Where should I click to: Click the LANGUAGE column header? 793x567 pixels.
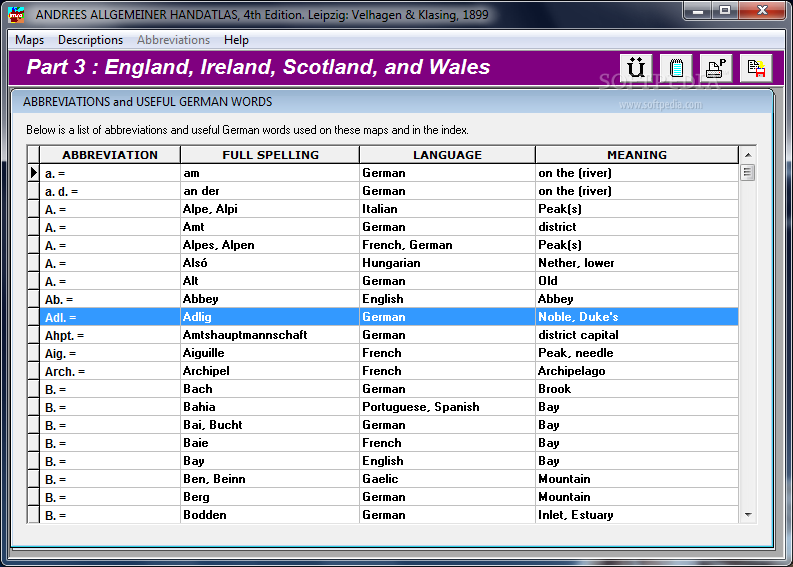pos(447,155)
